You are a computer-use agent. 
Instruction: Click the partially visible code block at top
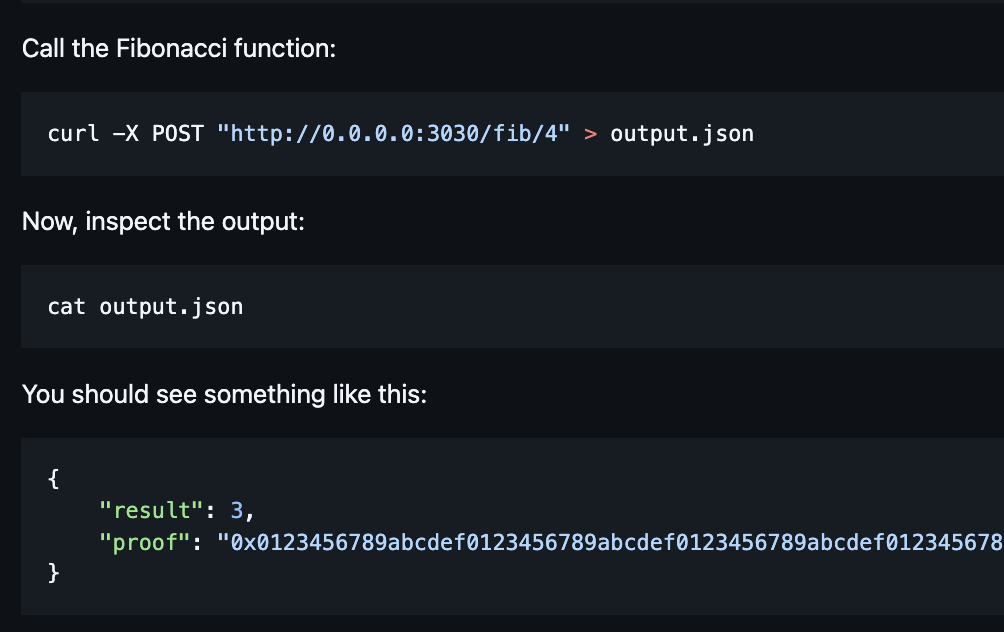point(500,2)
